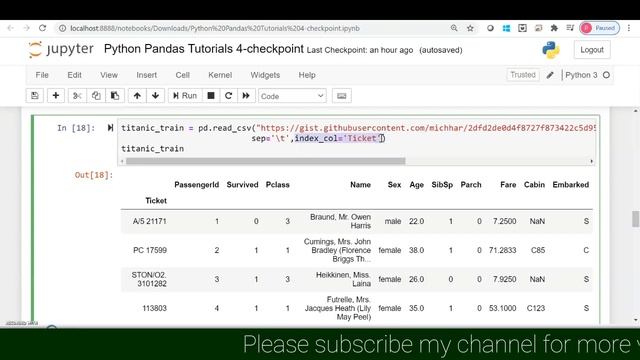Go forward in browser history
This screenshot has width=640, height=360.
(x=27, y=28)
